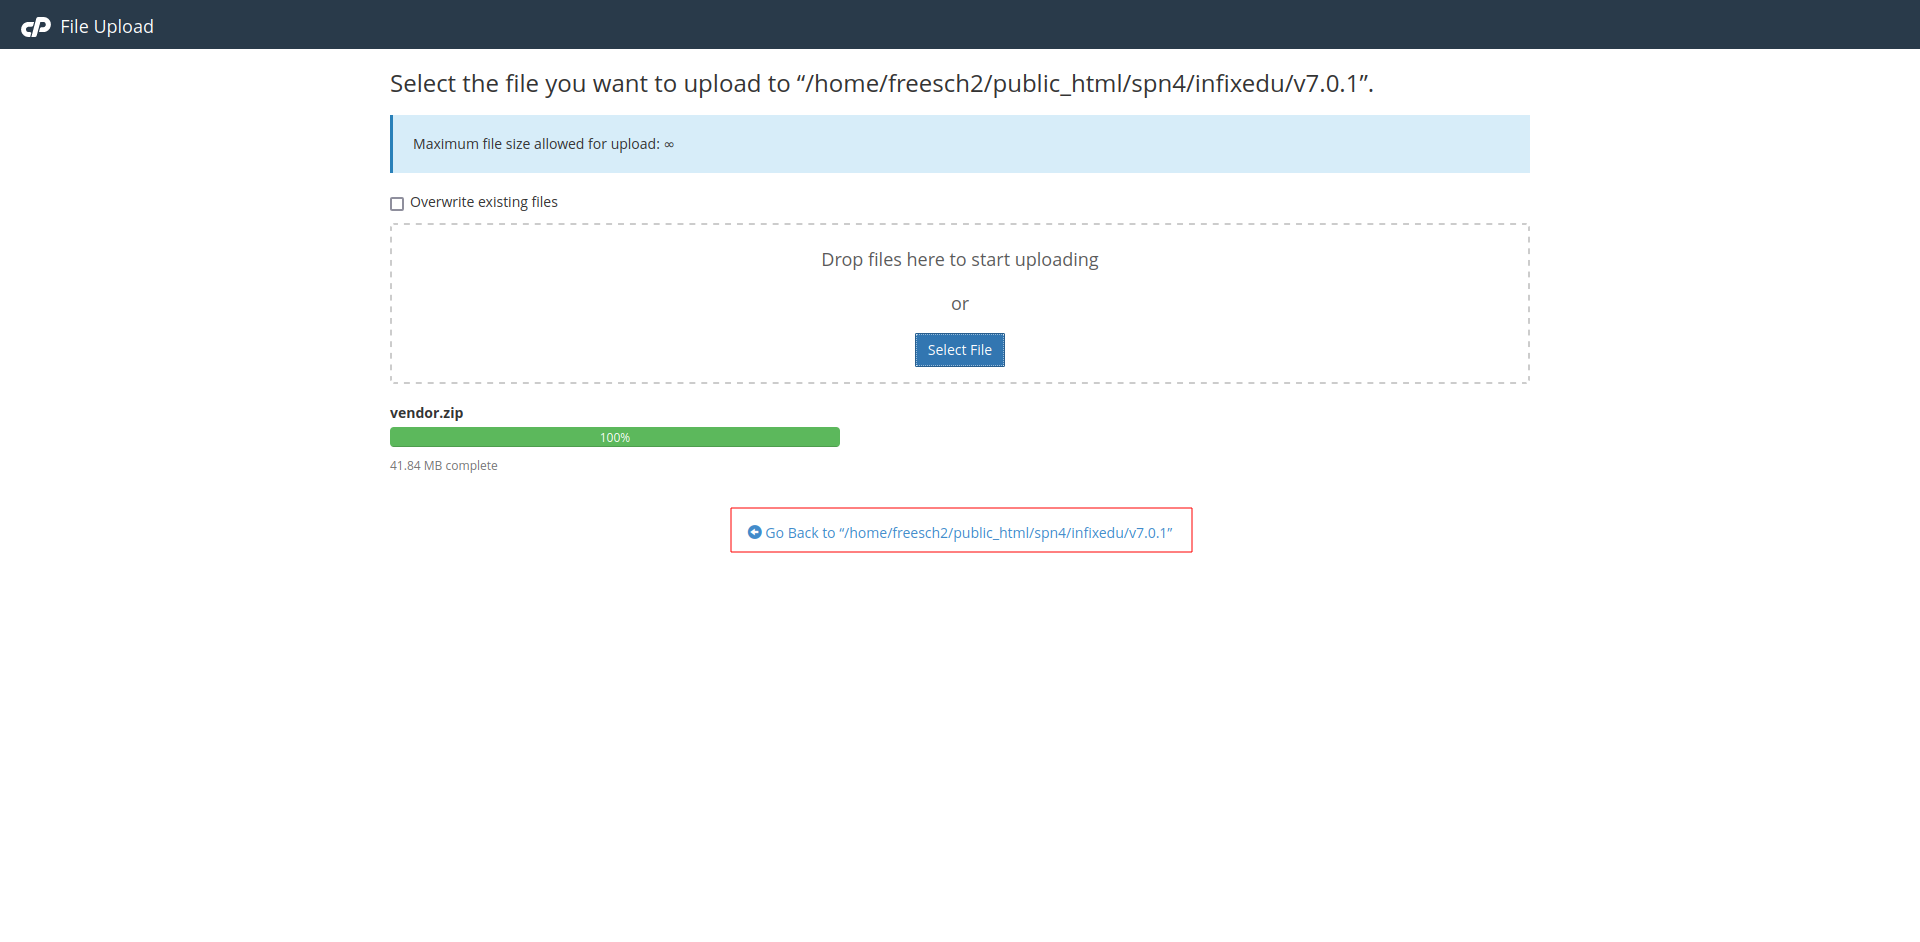The width and height of the screenshot is (1920, 942).
Task: Click the cPanel logo icon
Action: coord(36,27)
